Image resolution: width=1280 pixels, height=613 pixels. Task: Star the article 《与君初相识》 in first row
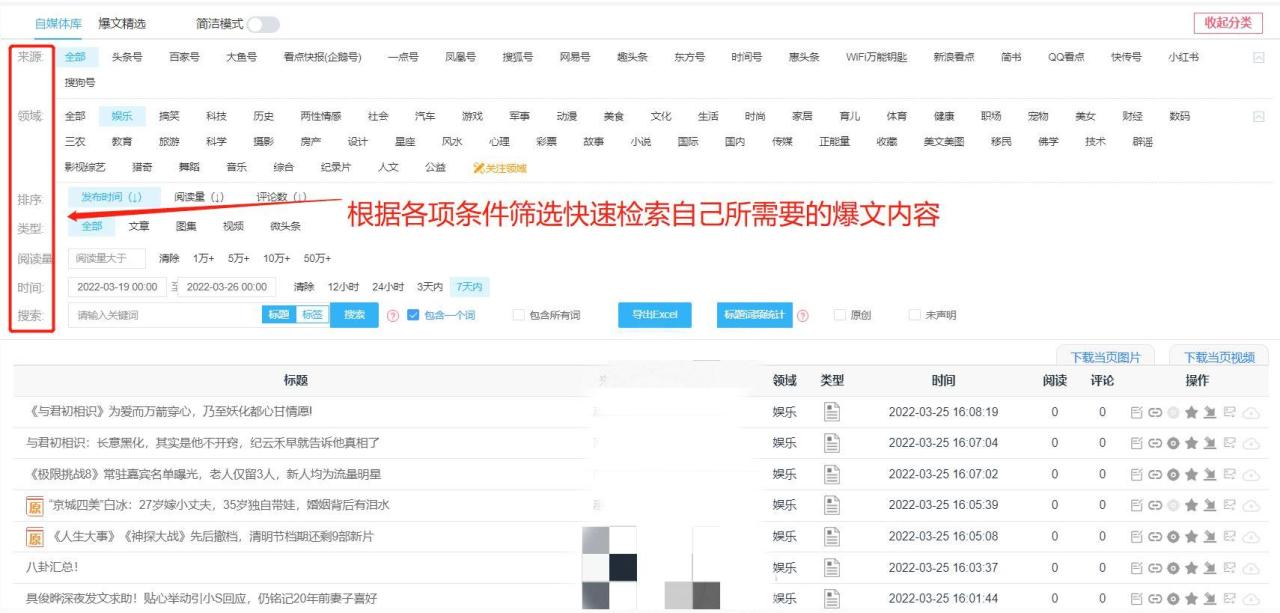tap(1190, 412)
